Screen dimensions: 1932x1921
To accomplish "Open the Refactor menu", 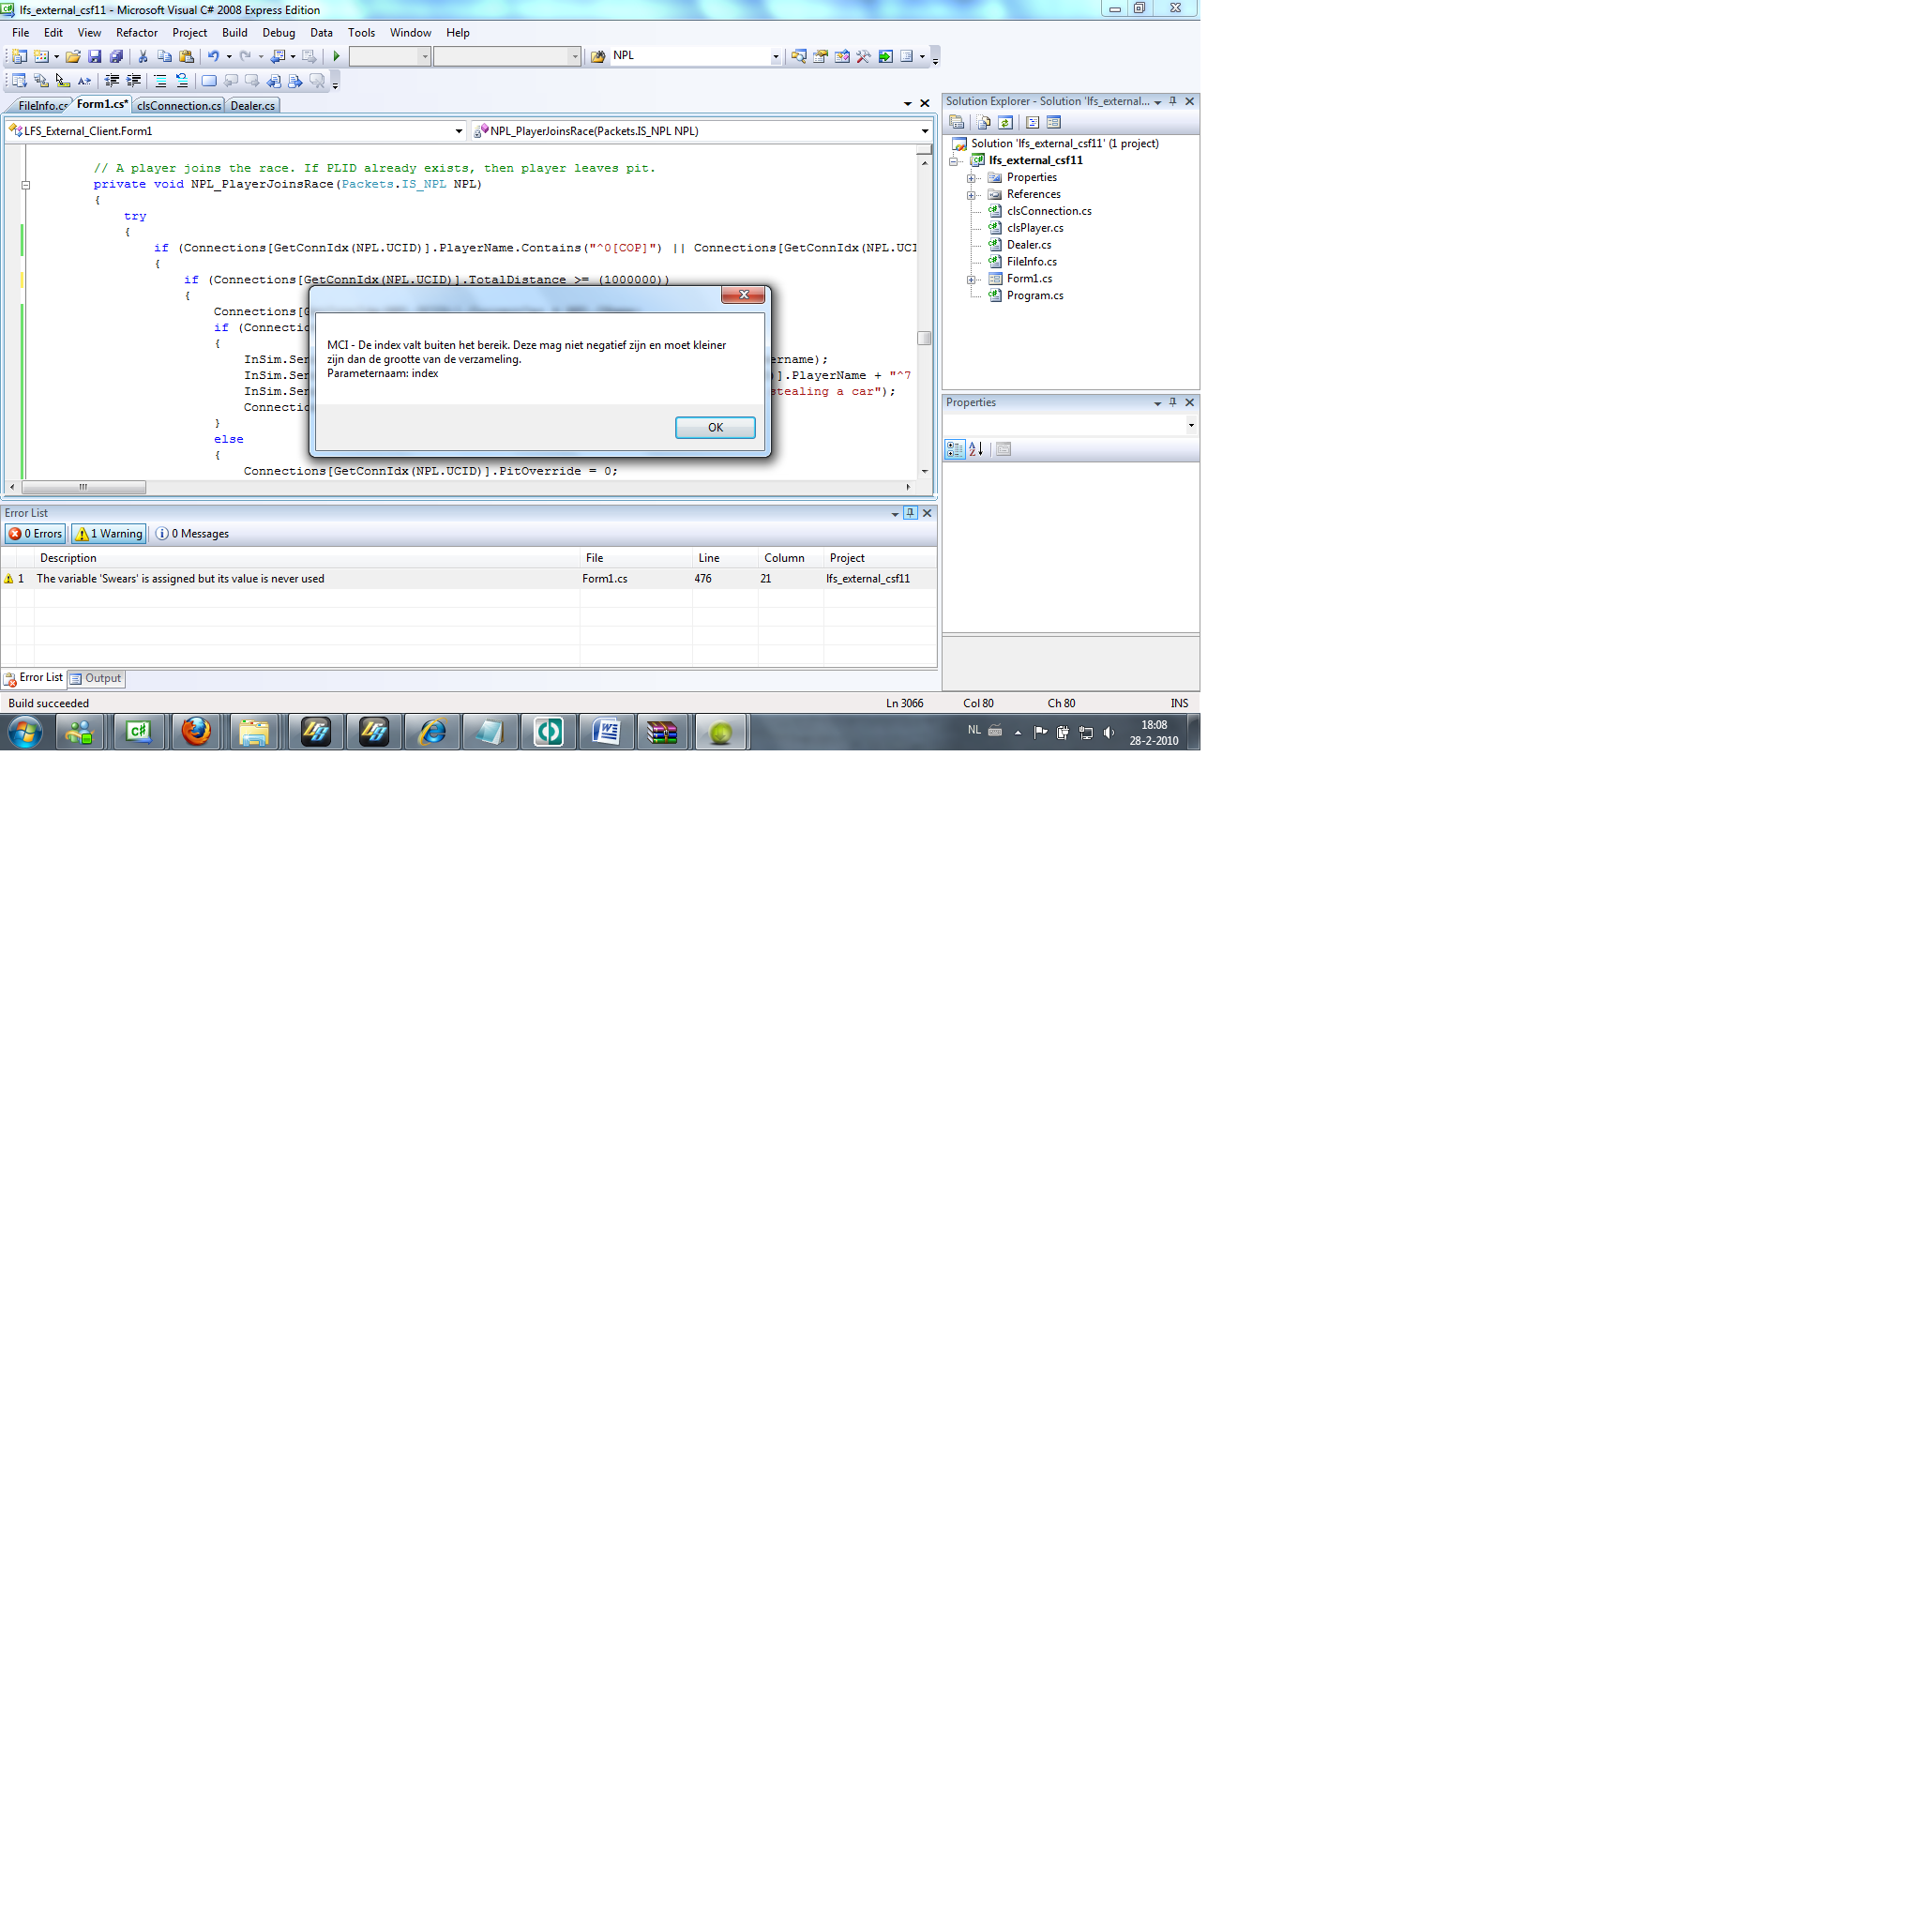I will [x=137, y=33].
